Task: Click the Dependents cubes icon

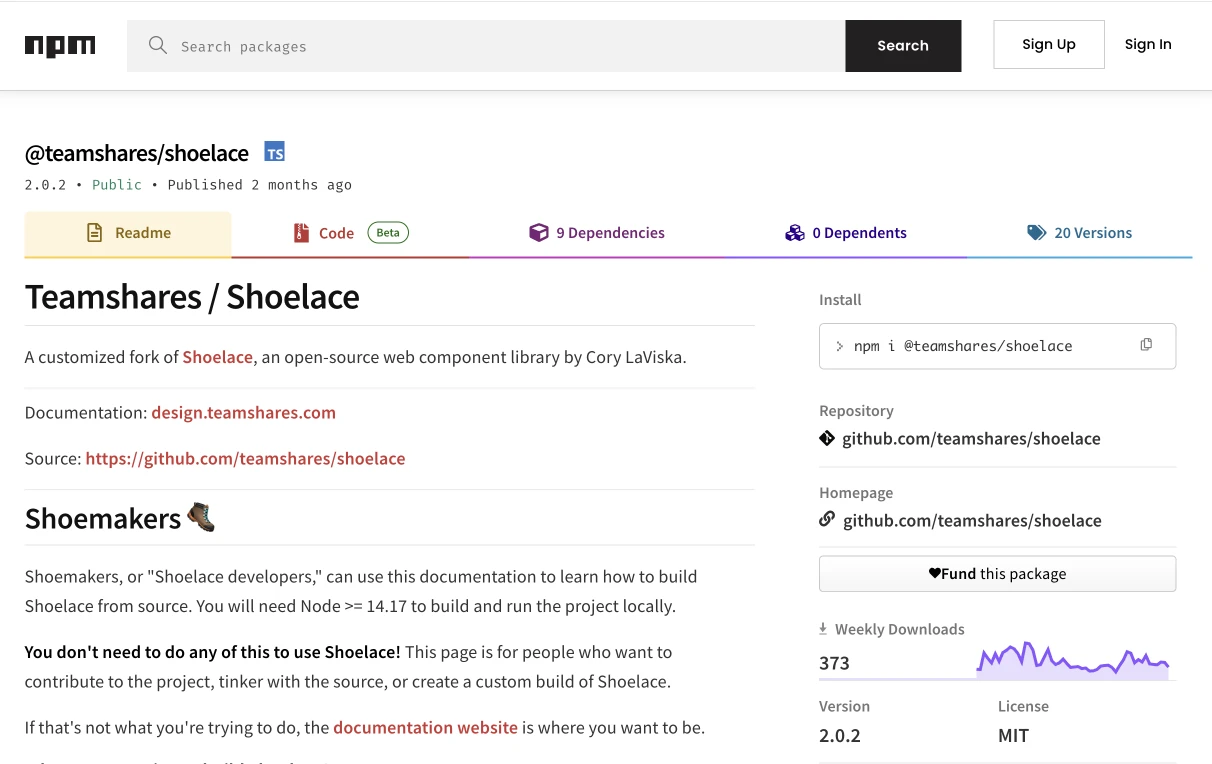Action: click(795, 233)
